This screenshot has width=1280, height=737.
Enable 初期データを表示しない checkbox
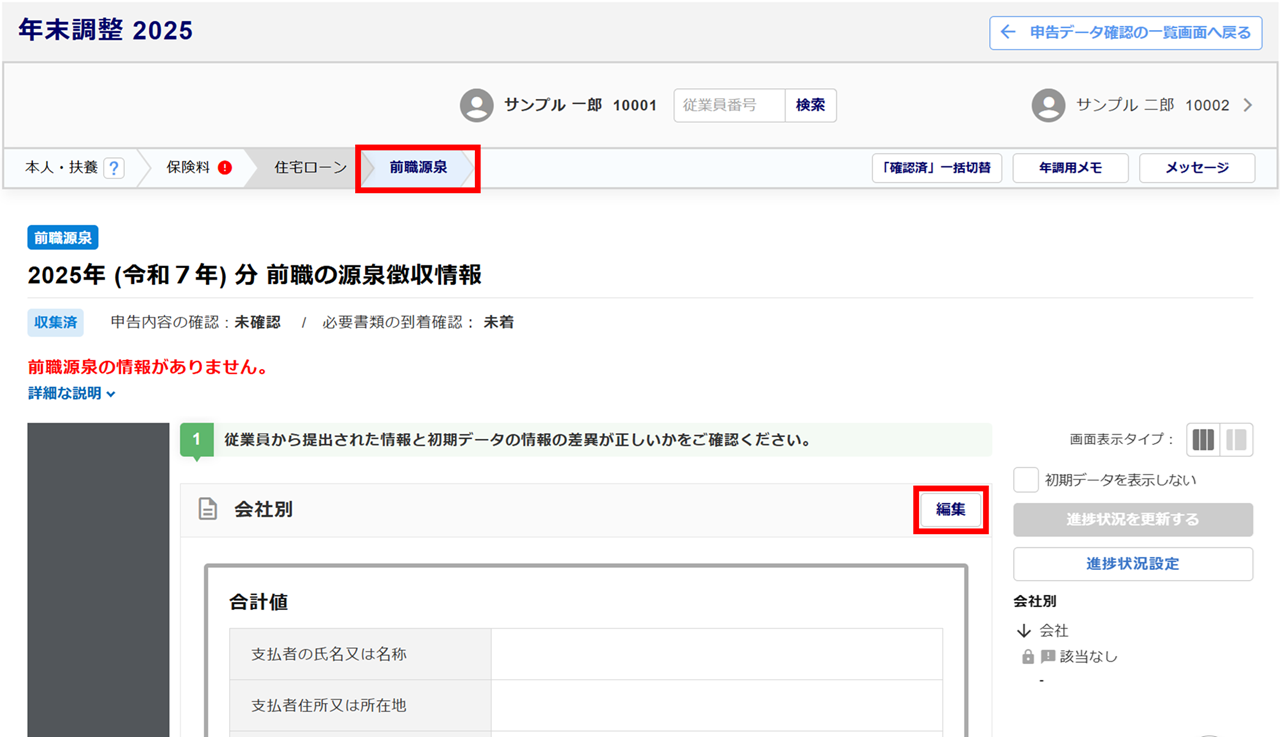[1026, 480]
